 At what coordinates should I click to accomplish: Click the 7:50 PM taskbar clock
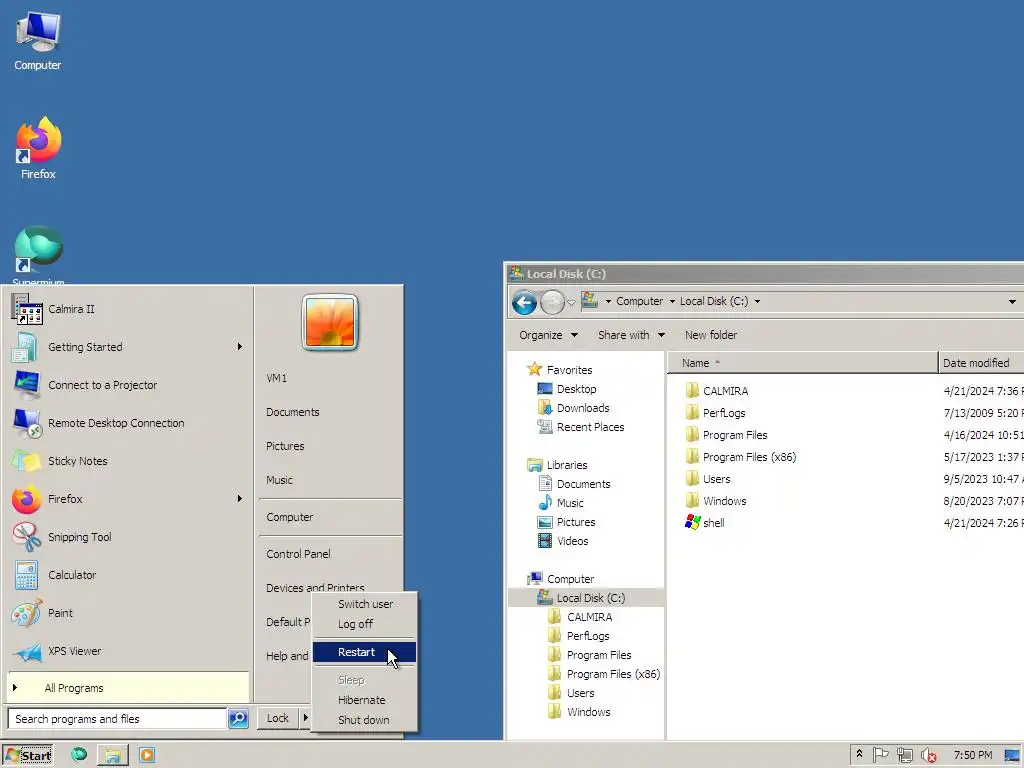(x=972, y=755)
